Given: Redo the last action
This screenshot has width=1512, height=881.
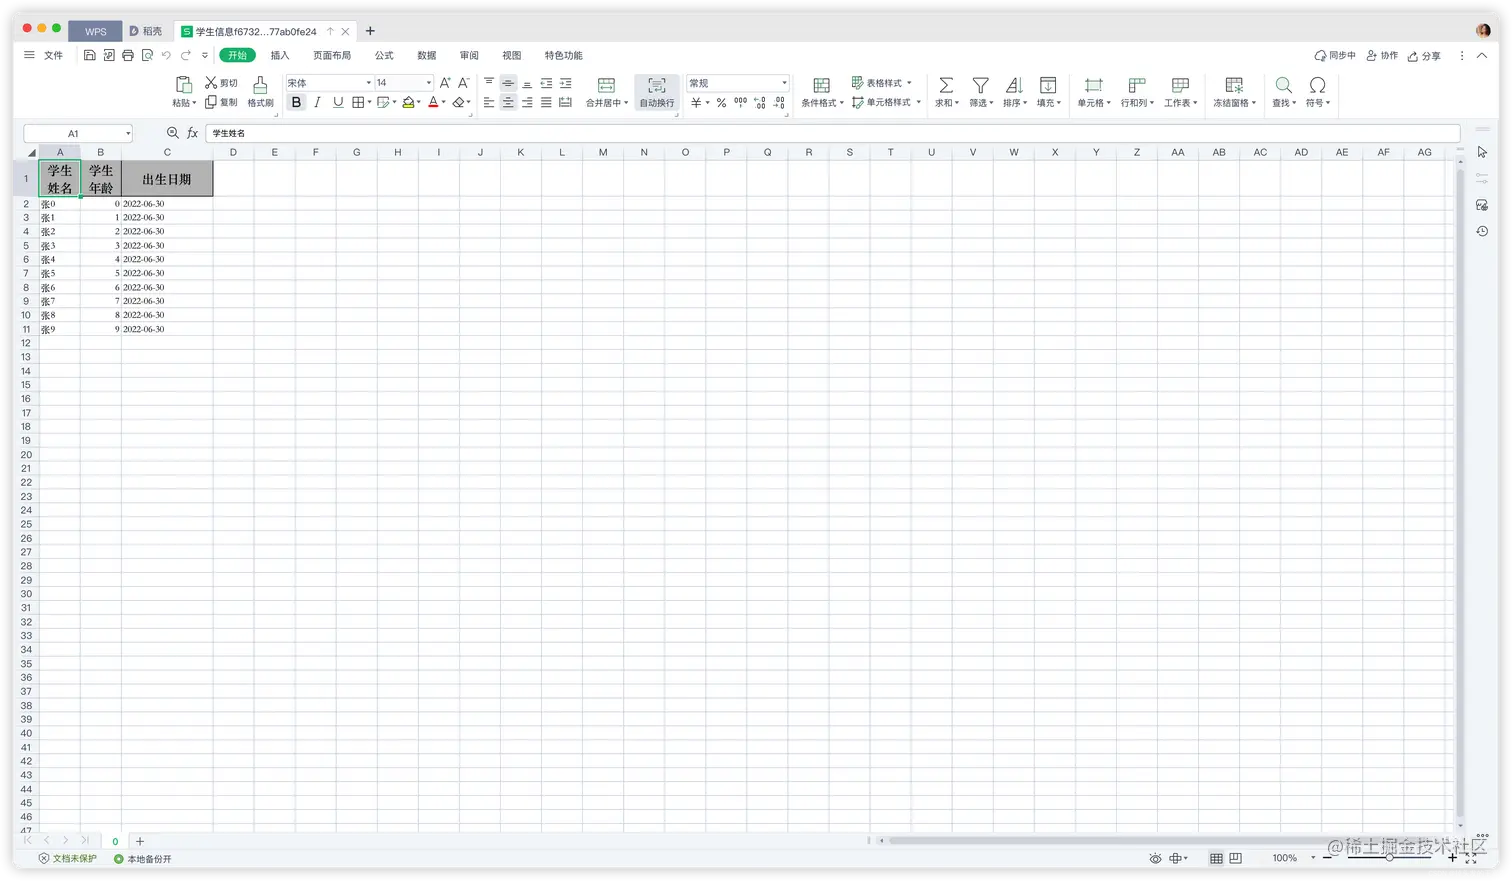Looking at the screenshot, I should [185, 56].
